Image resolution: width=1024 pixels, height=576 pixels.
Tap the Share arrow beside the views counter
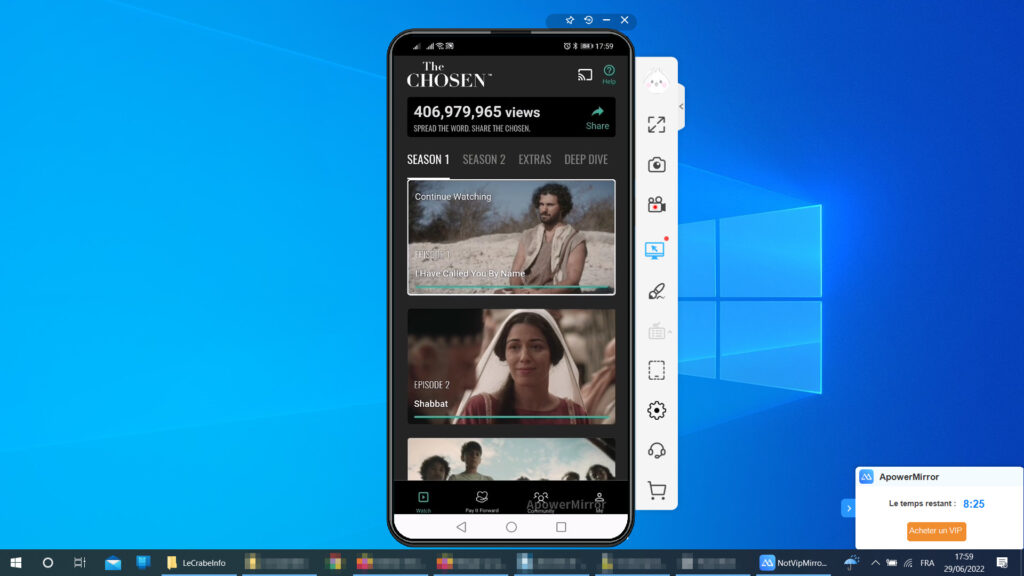pyautogui.click(x=597, y=118)
